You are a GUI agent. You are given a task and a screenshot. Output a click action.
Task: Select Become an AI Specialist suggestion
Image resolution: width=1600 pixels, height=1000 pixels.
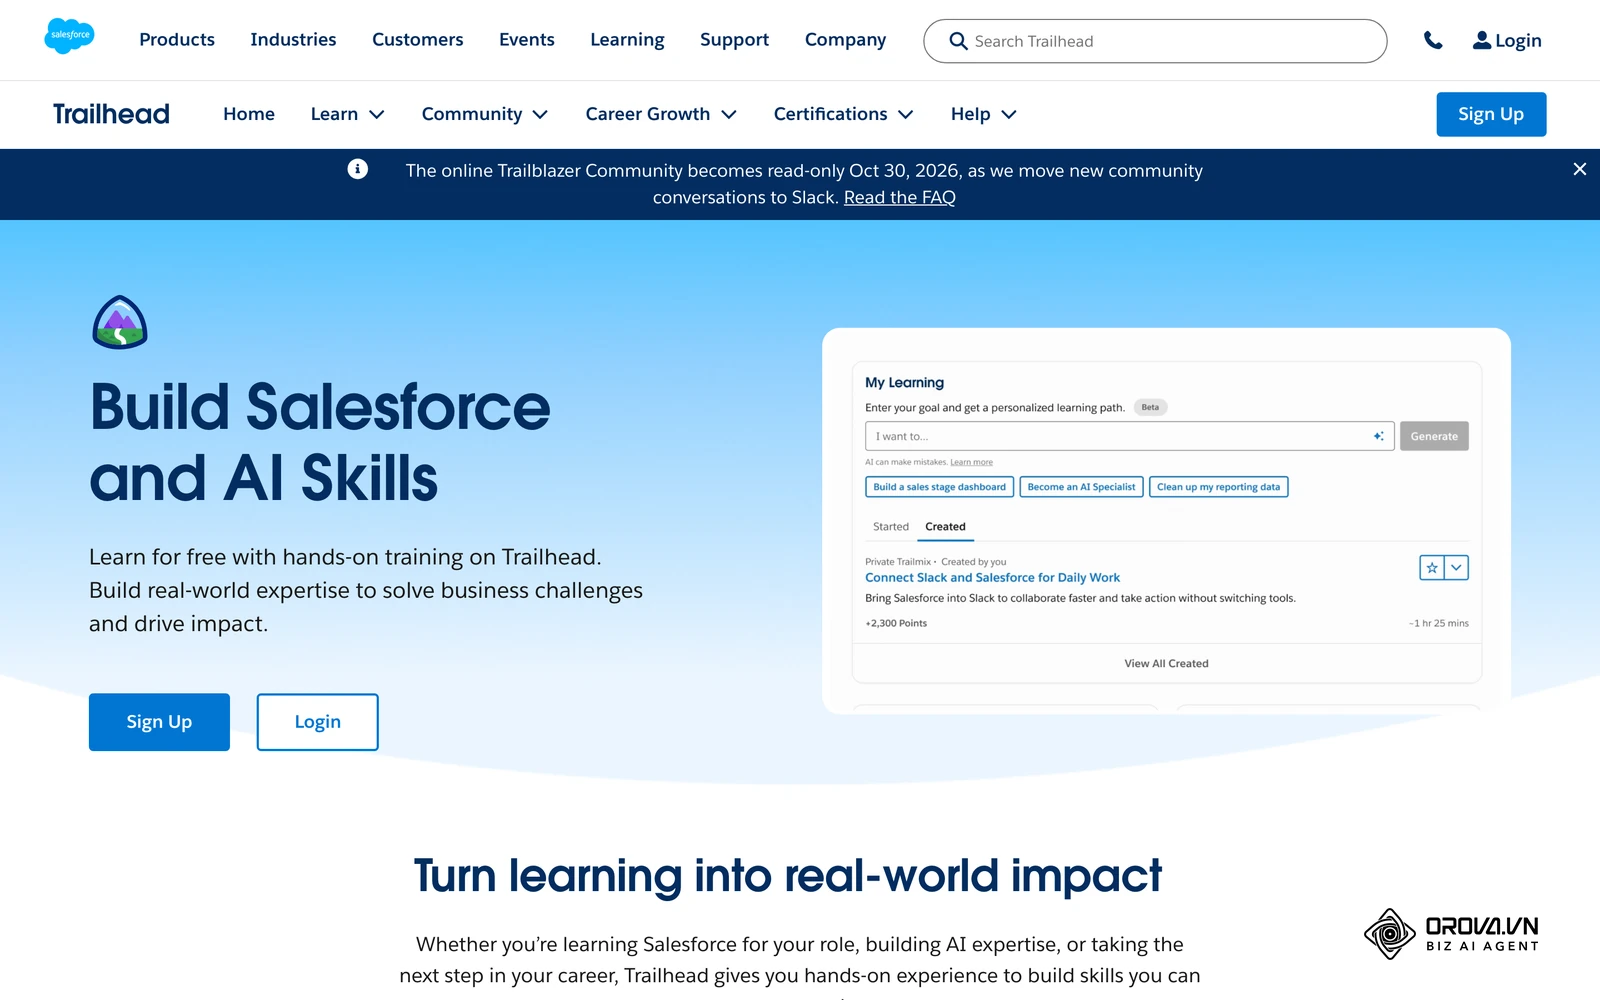pos(1081,487)
